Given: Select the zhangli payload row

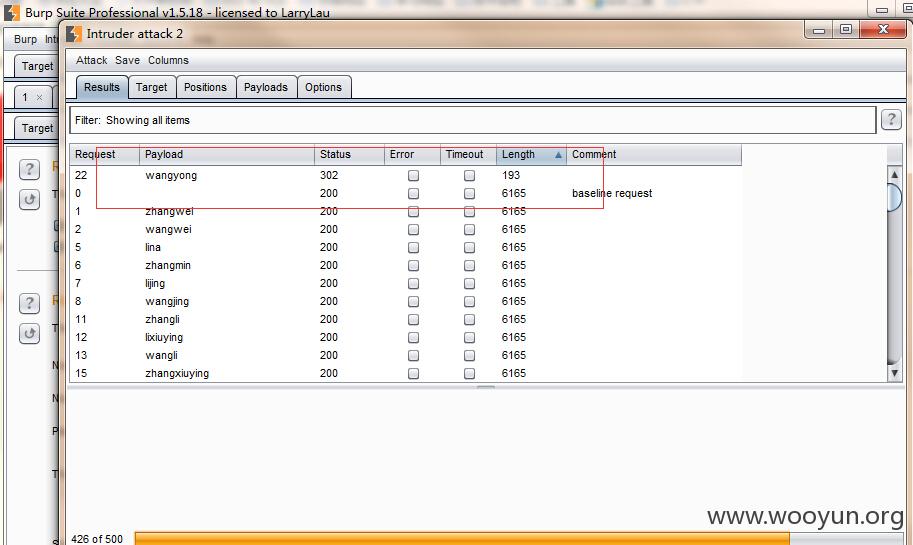Looking at the screenshot, I should click(x=405, y=319).
